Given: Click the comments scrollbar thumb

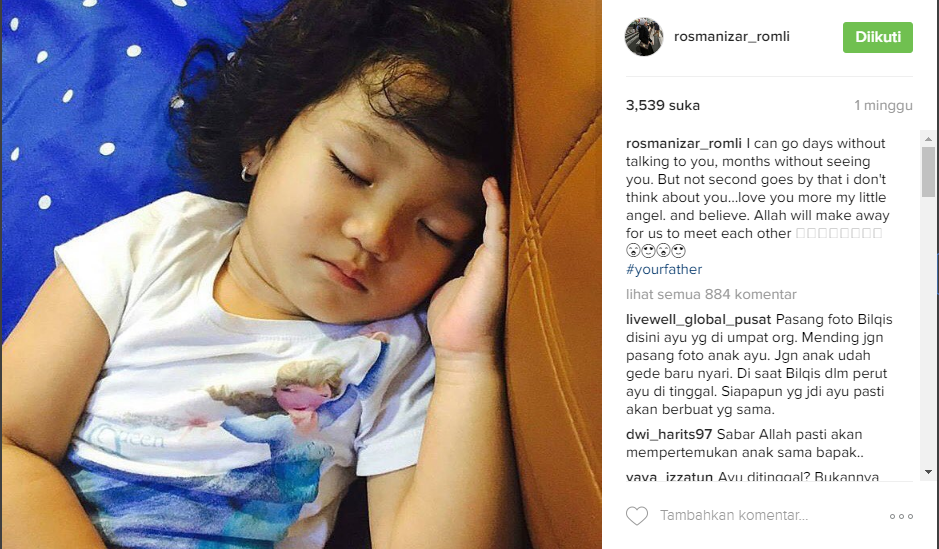Looking at the screenshot, I should coord(928,171).
